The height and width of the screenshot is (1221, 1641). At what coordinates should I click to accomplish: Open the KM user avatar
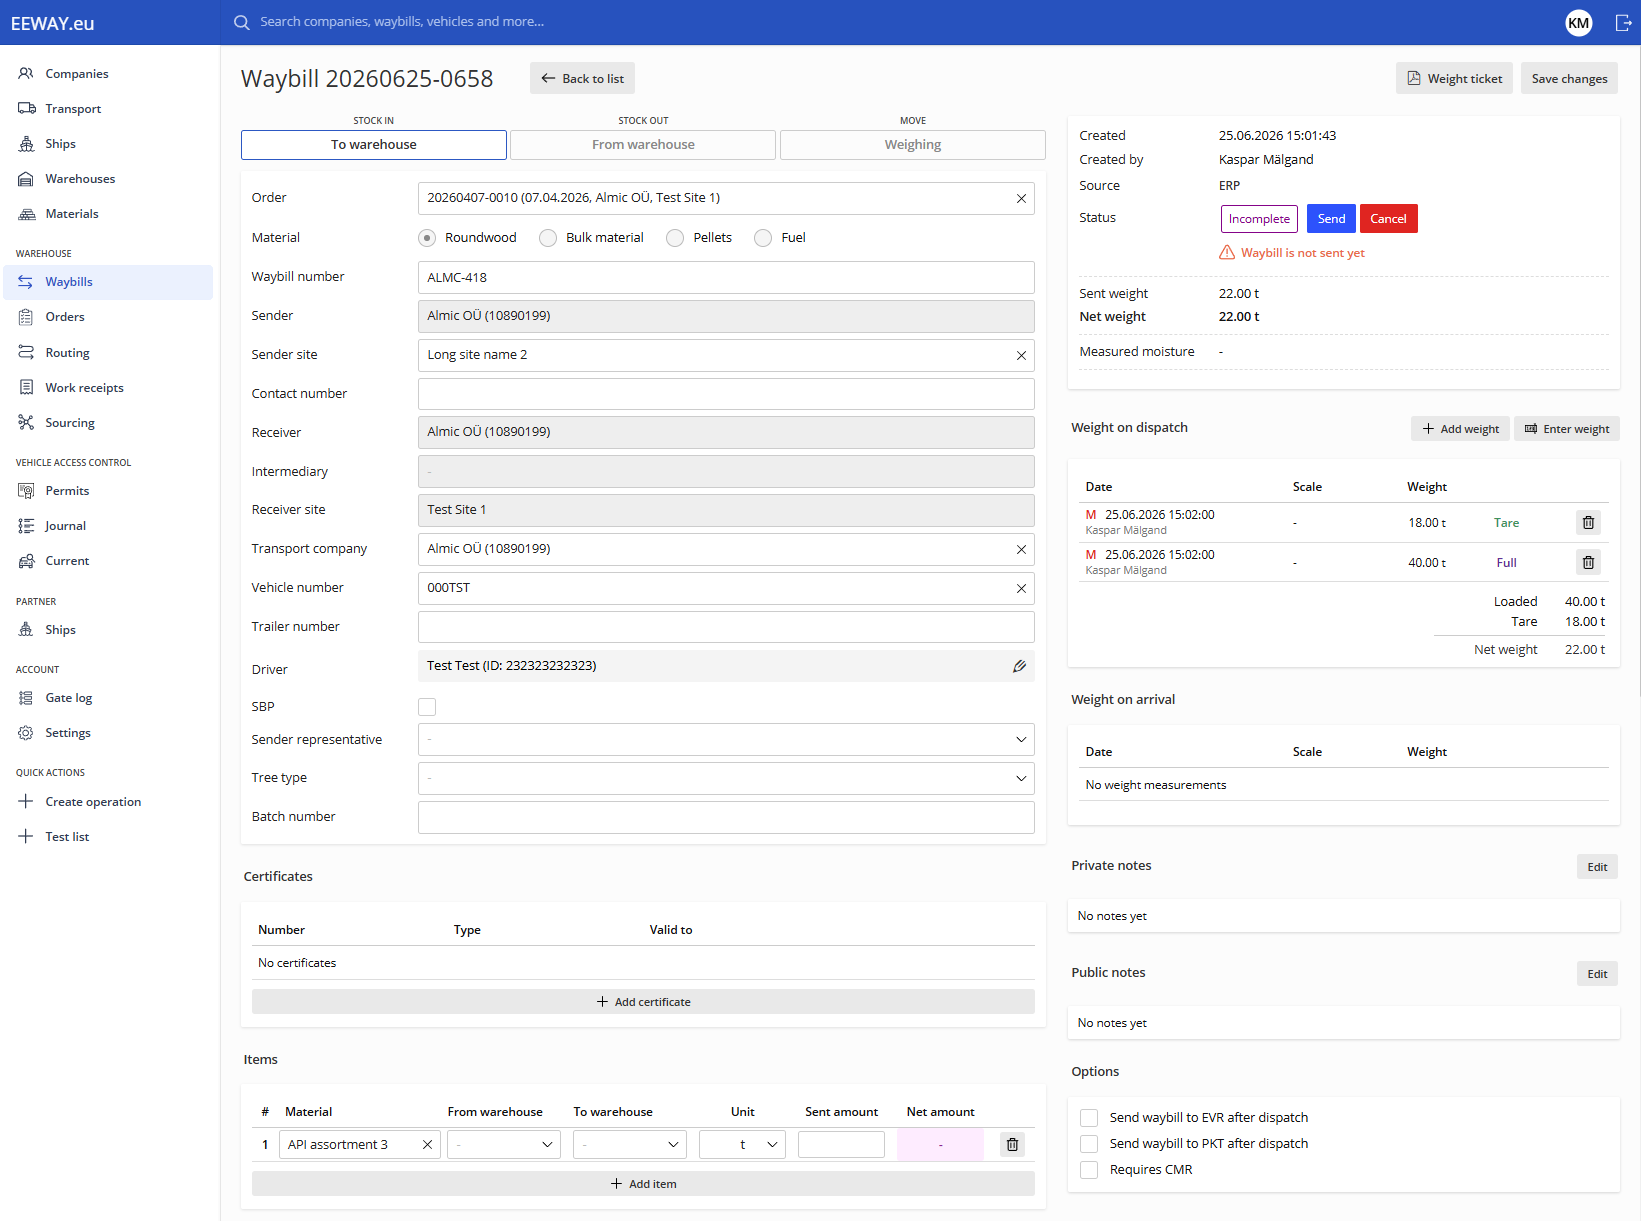[1578, 22]
